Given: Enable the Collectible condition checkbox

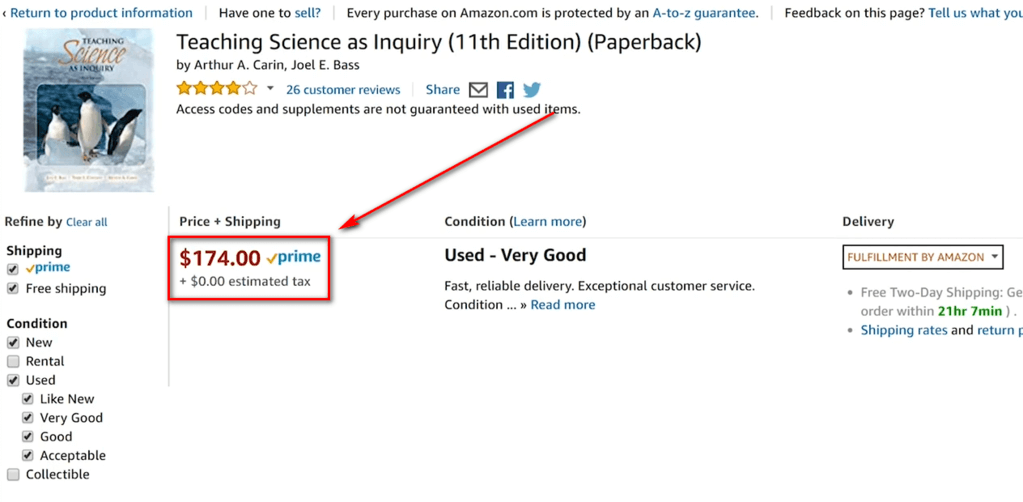Looking at the screenshot, I should [x=12, y=475].
